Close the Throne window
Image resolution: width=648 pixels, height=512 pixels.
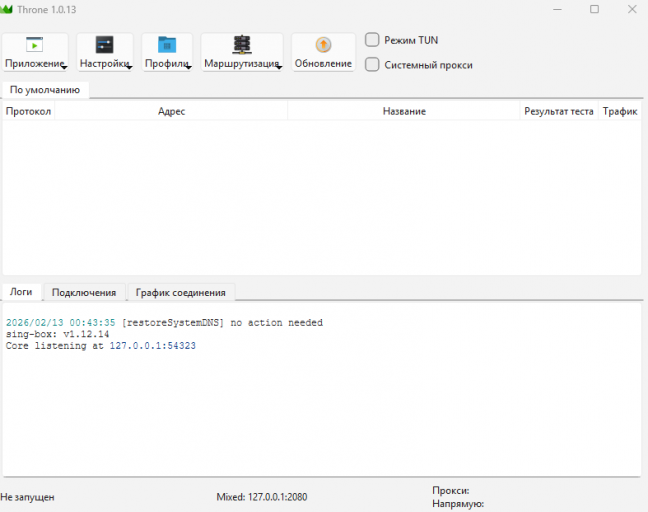click(x=632, y=9)
